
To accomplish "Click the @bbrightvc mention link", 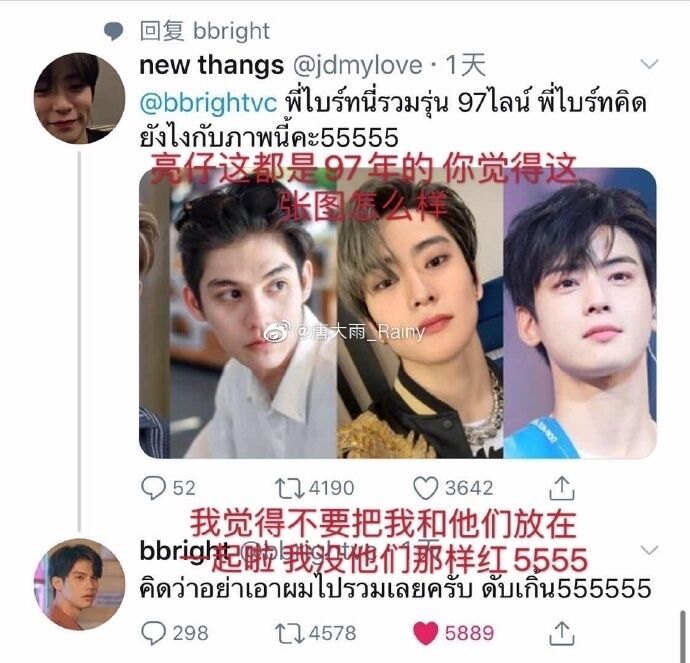I will pyautogui.click(x=208, y=103).
